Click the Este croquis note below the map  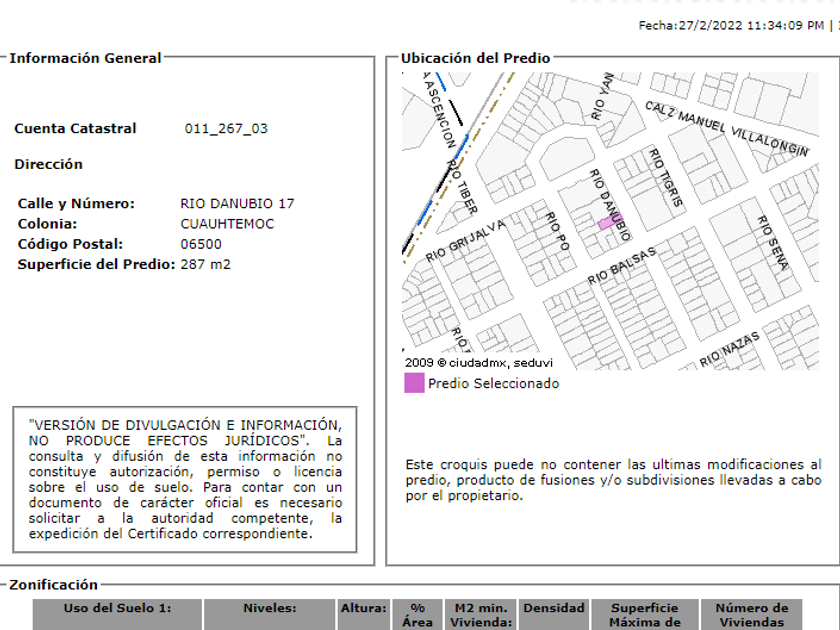tap(613, 480)
